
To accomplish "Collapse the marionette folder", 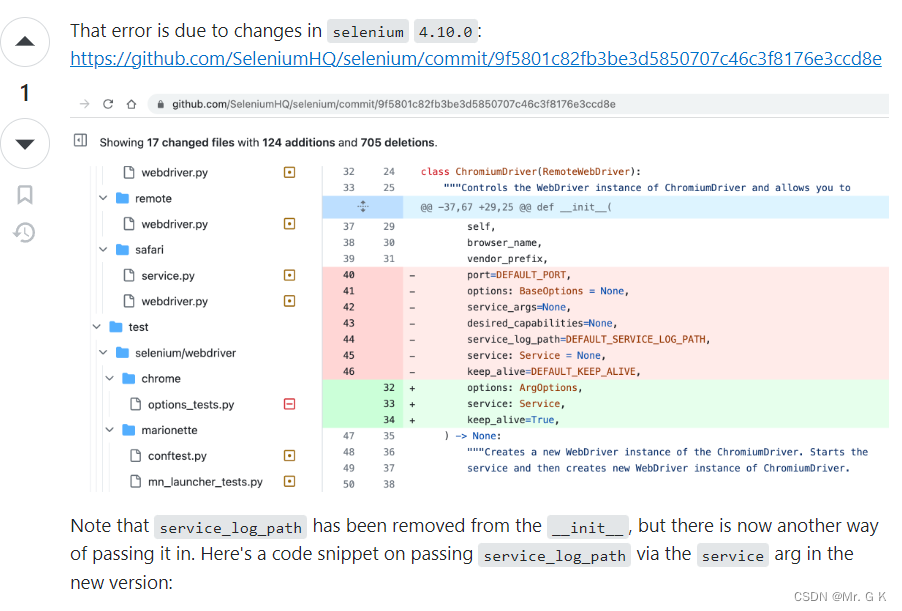I will coord(110,430).
